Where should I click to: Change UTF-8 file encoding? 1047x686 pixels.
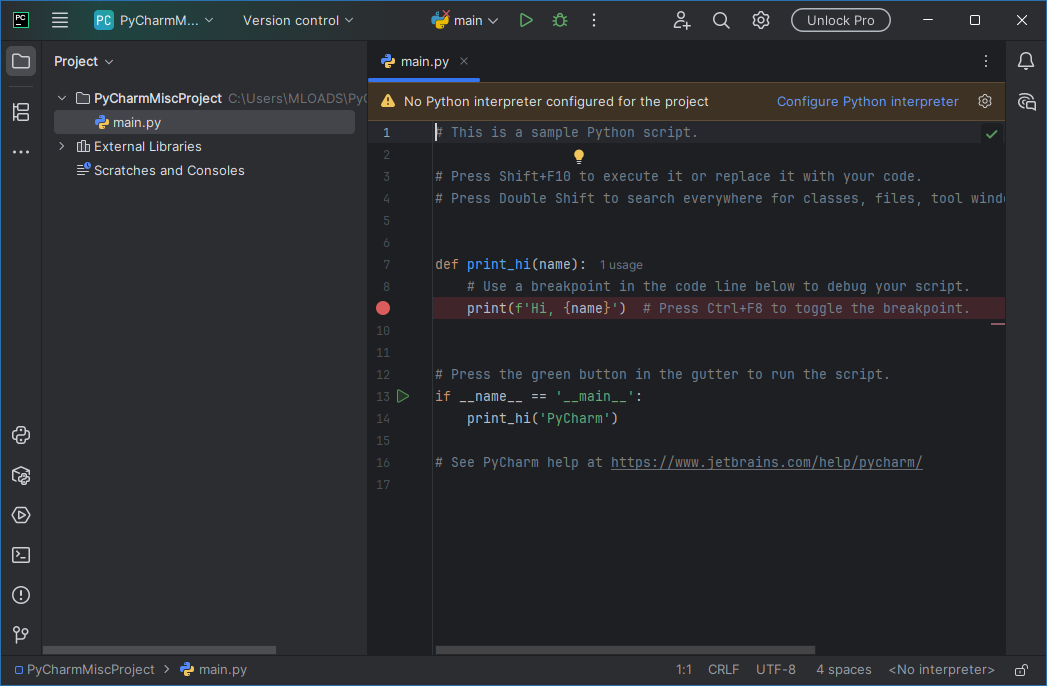pos(775,669)
